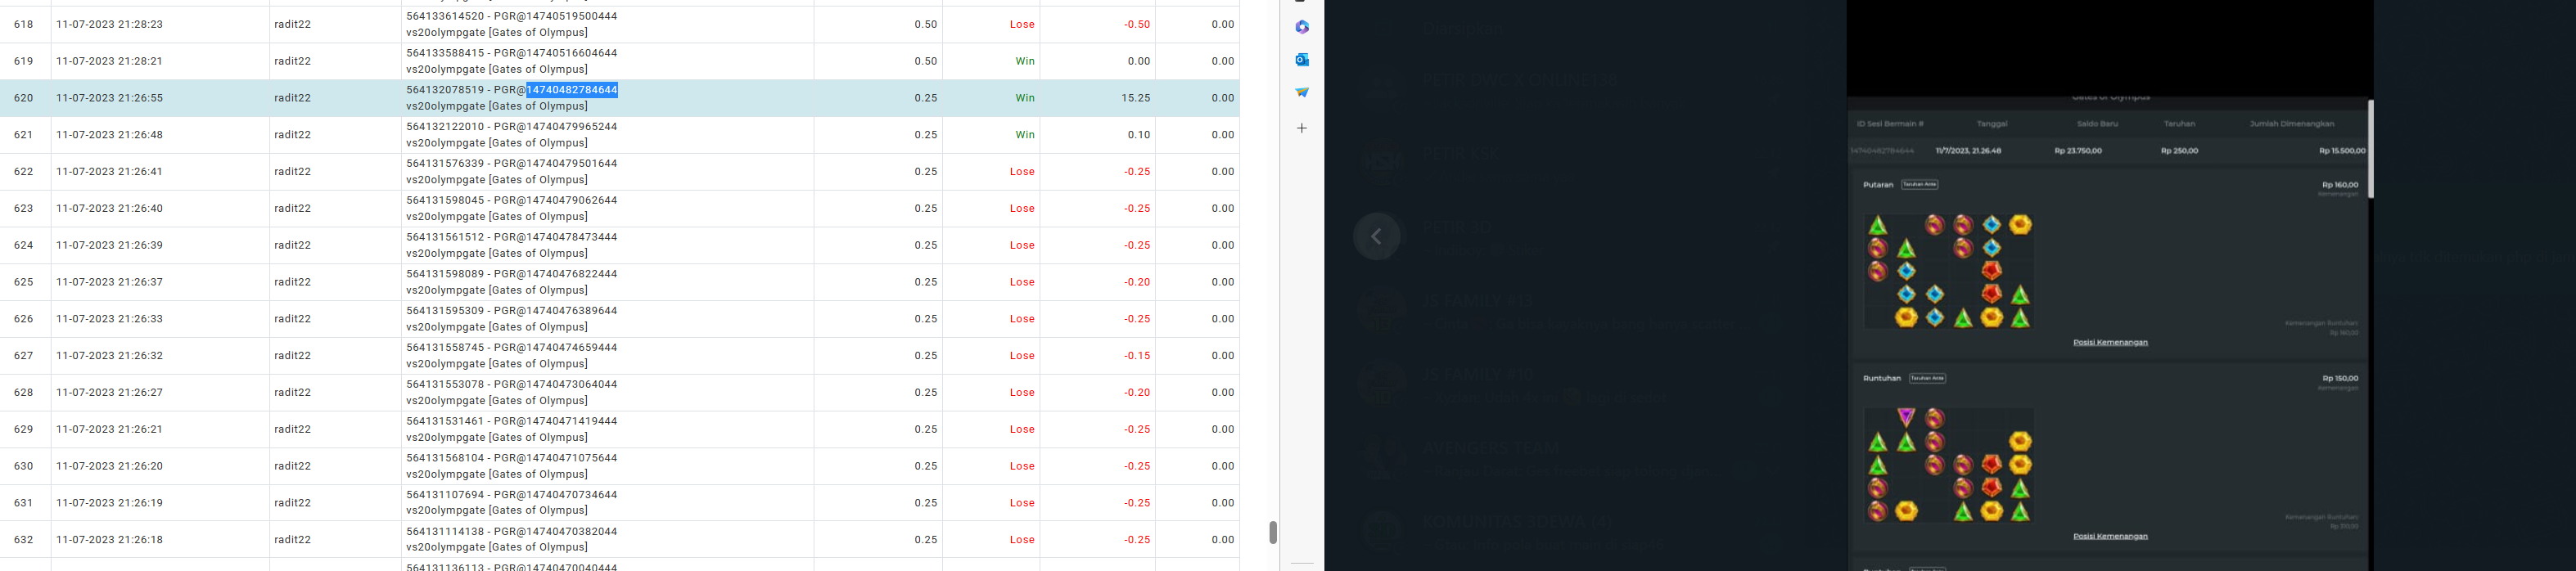Click the 15.25 amount in row 620
2576x571 pixels.
pos(1136,98)
